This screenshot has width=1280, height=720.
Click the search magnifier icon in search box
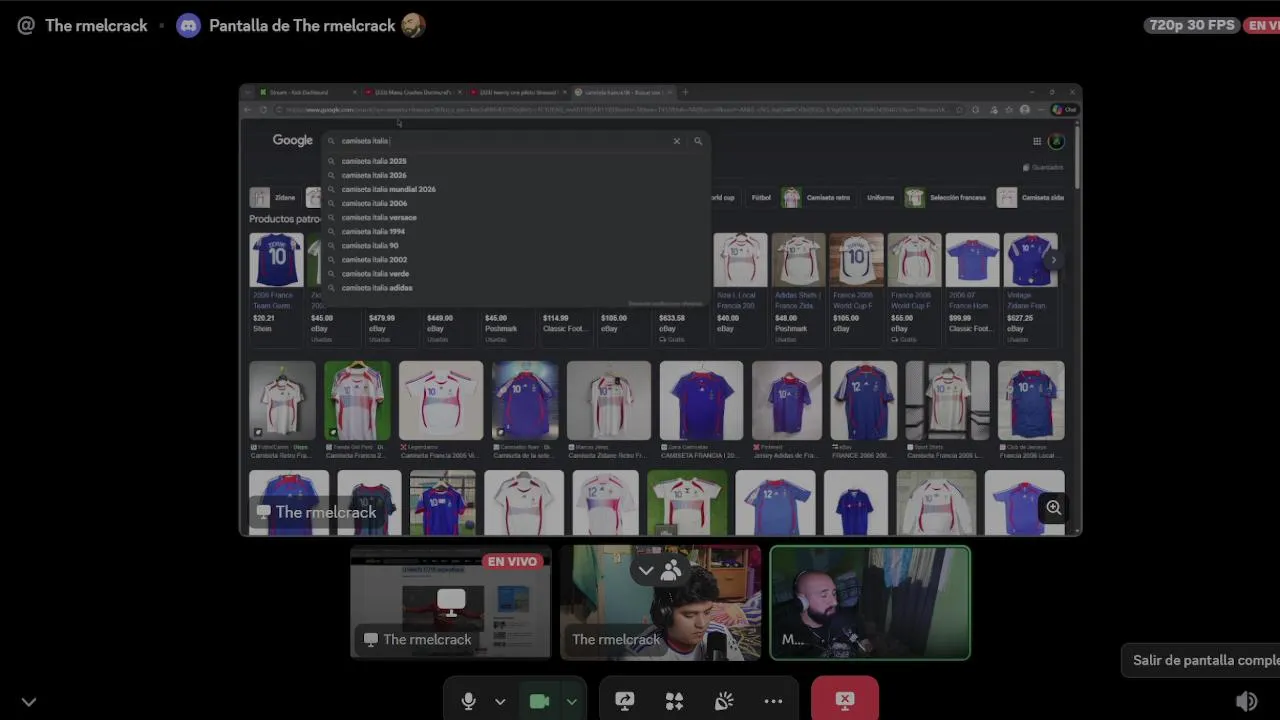click(698, 141)
